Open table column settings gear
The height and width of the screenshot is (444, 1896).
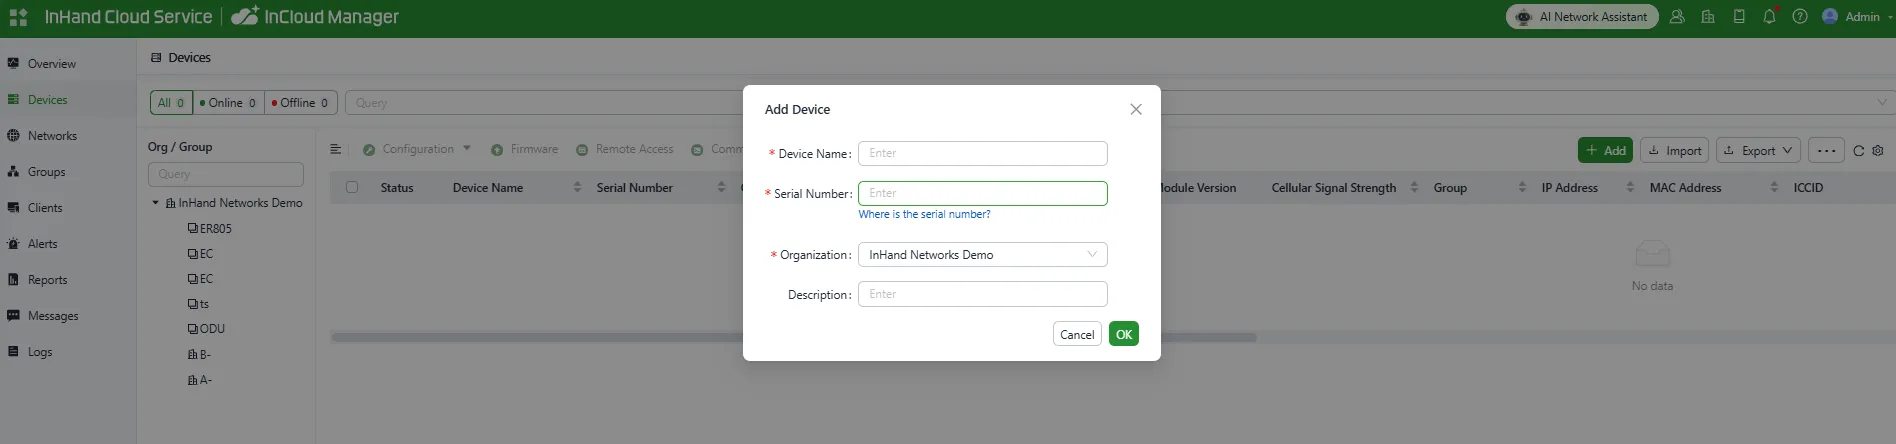tap(1878, 151)
